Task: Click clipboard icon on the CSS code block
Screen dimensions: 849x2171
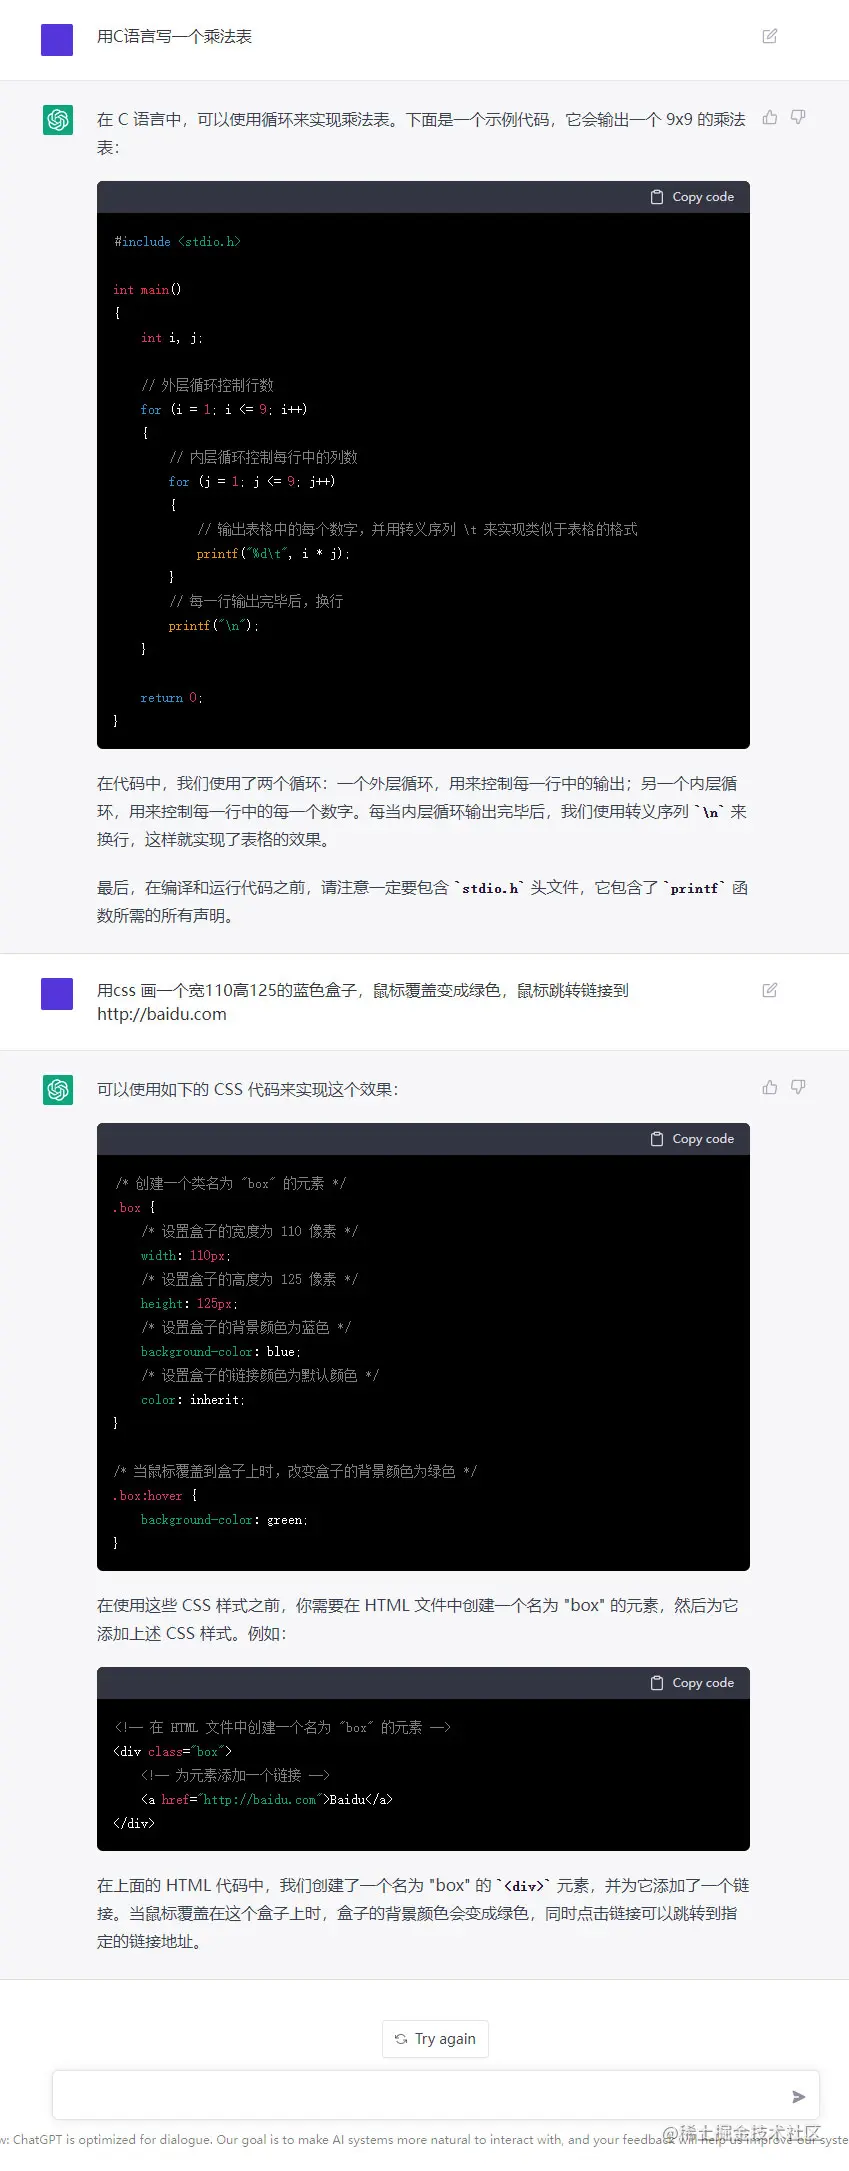Action: (x=657, y=1139)
